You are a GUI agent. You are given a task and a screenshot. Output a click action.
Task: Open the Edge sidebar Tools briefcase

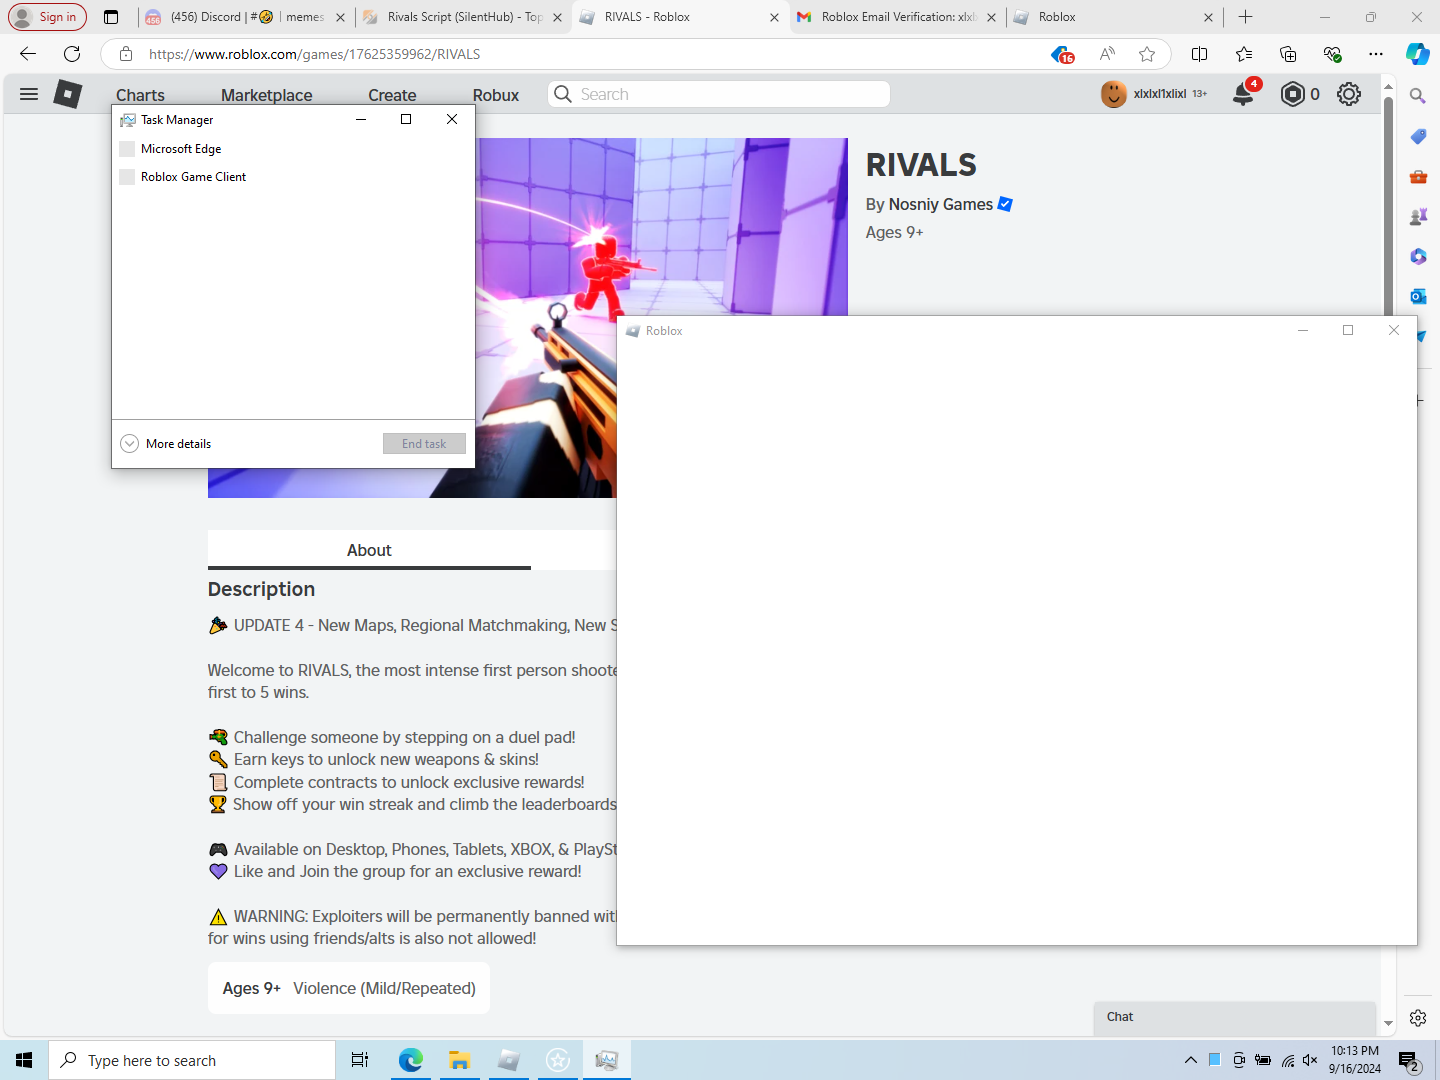[1418, 177]
